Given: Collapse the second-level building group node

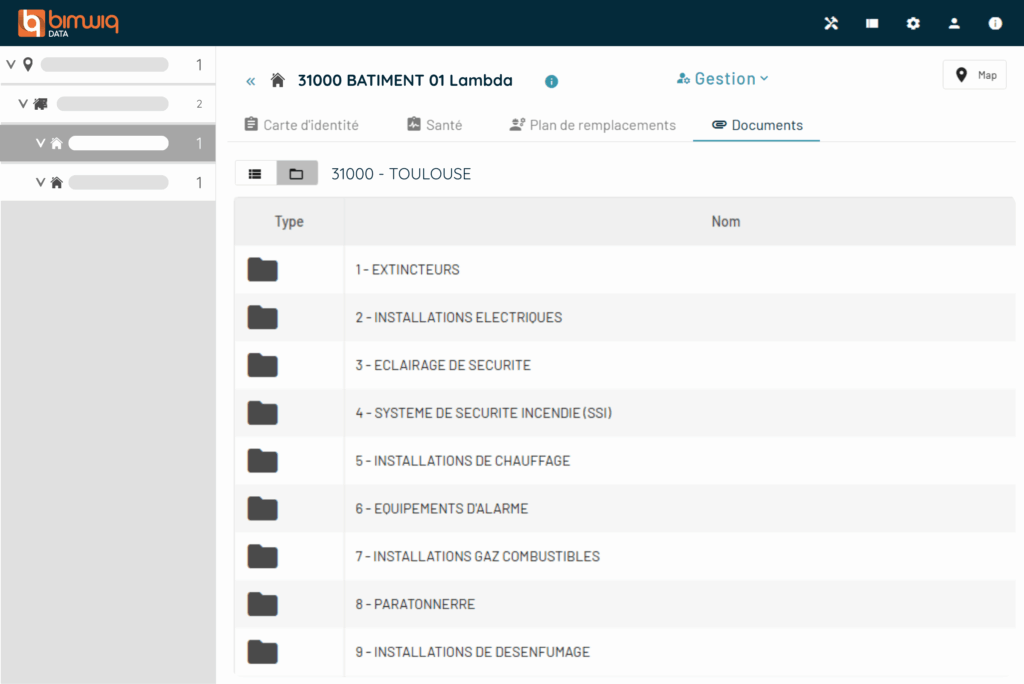Looking at the screenshot, I should pos(23,104).
